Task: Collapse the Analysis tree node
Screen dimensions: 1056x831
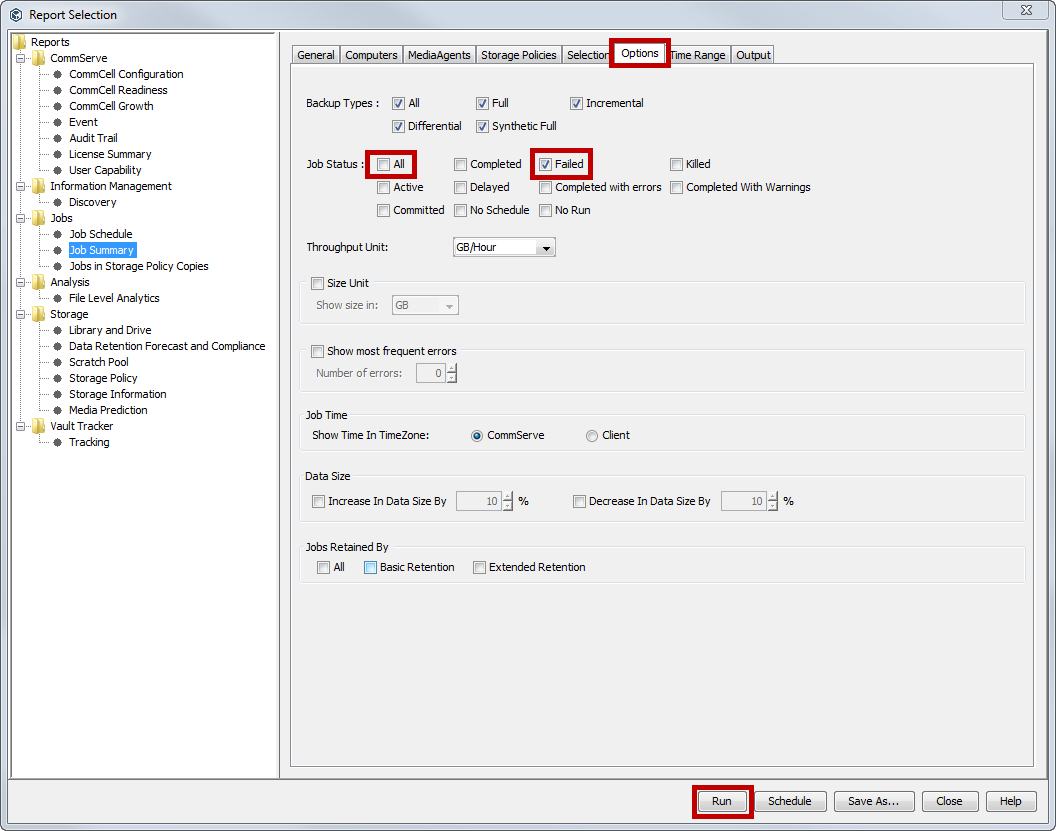Action: click(x=20, y=282)
